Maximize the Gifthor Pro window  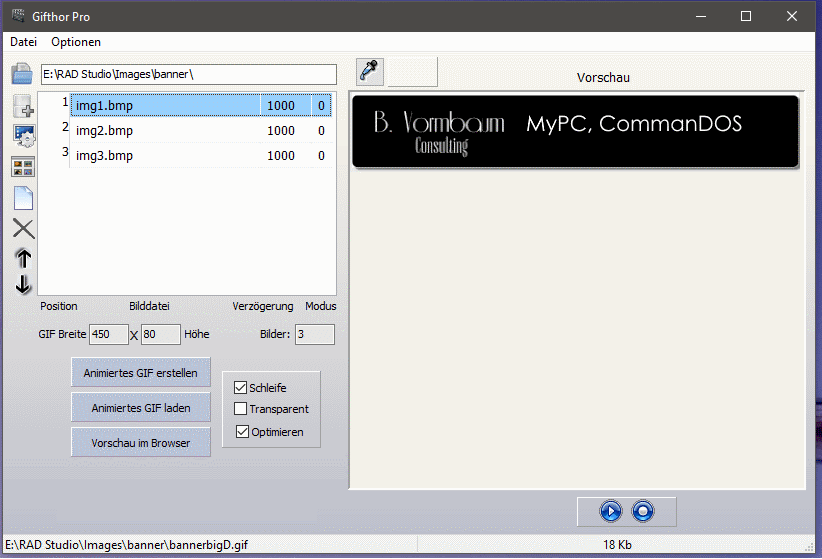pos(745,16)
